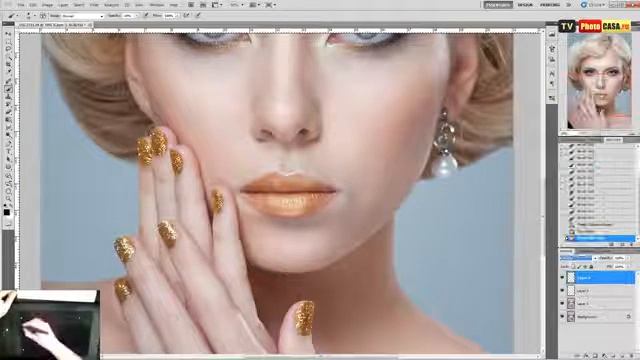Open the Window menu
640x360 pixels.
point(157,5)
